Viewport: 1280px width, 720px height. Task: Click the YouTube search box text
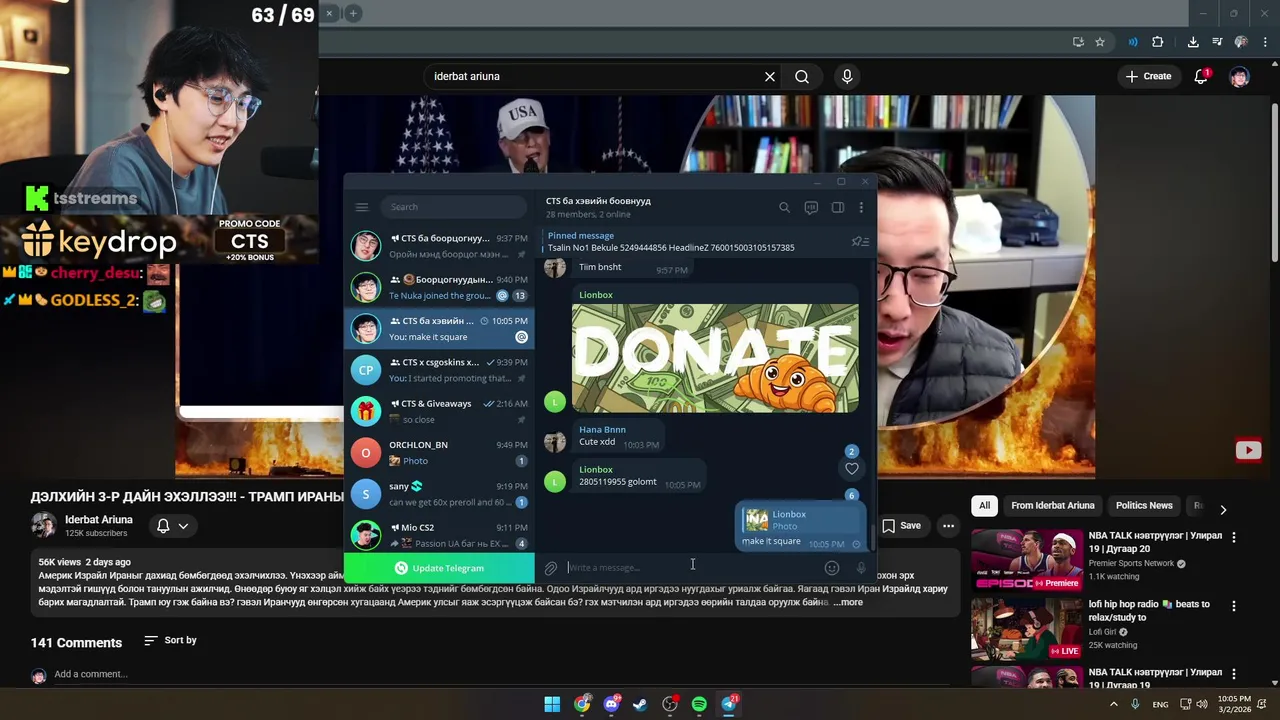tap(467, 76)
